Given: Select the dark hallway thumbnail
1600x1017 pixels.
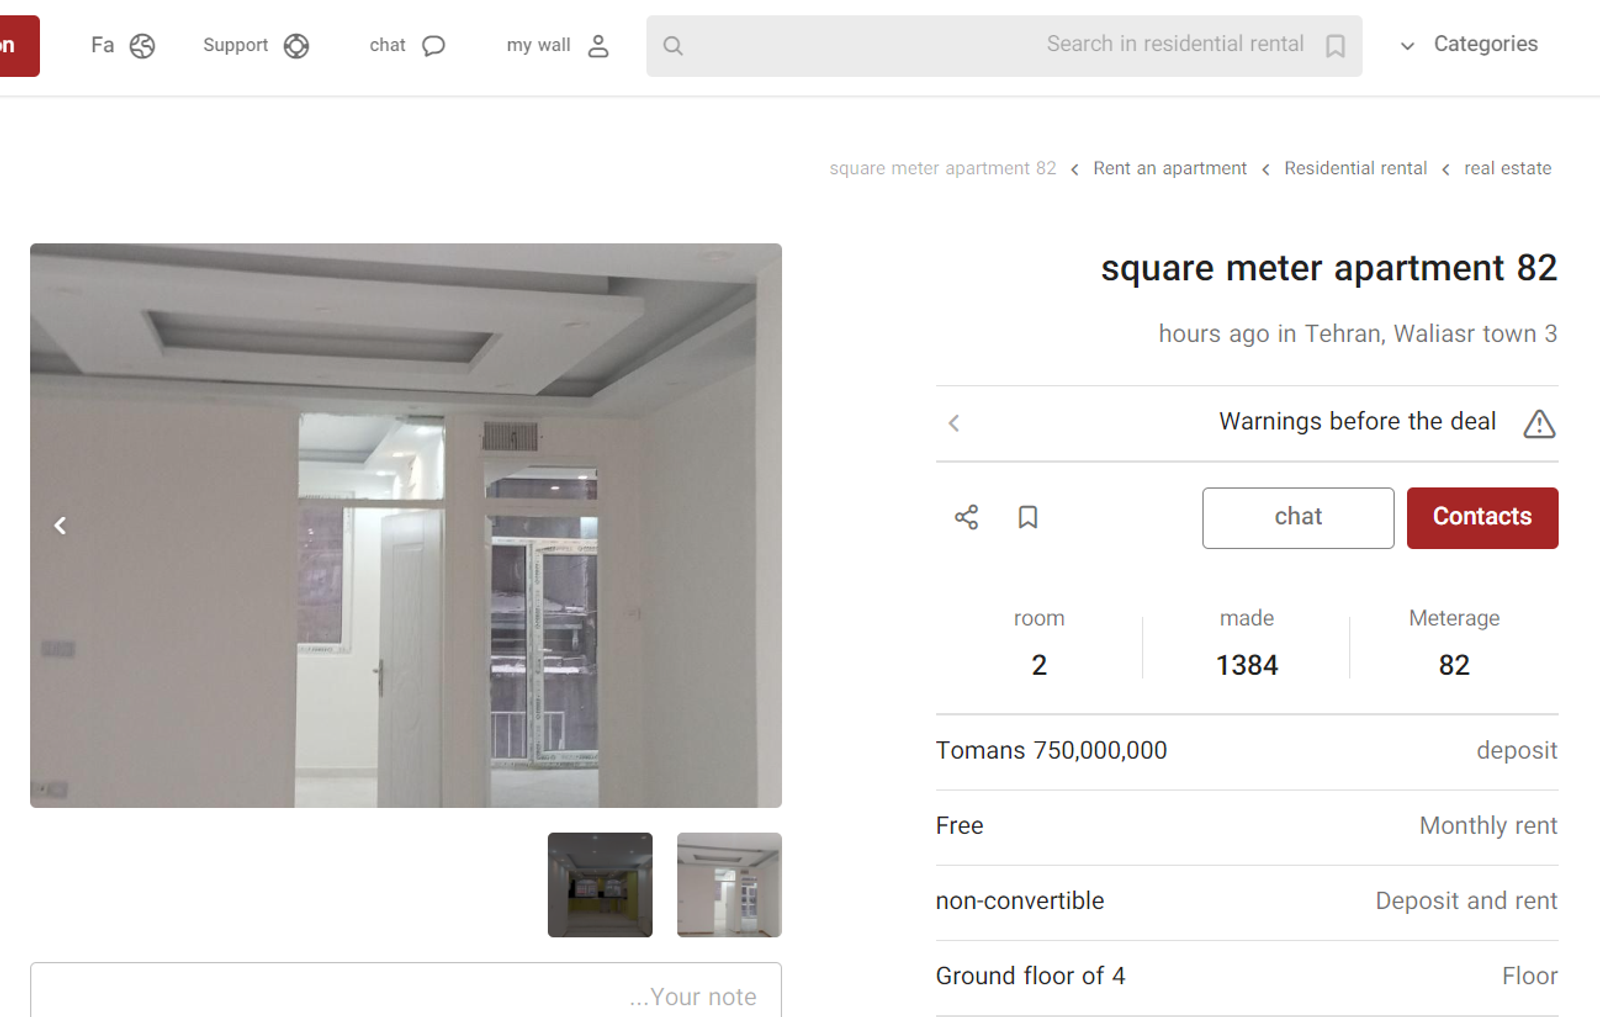Looking at the screenshot, I should point(600,885).
